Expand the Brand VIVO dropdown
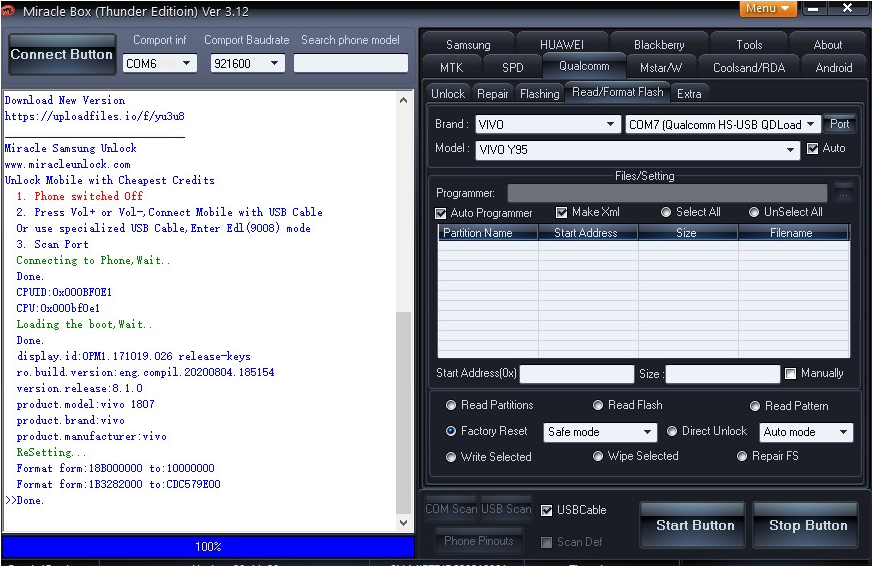 pyautogui.click(x=548, y=125)
